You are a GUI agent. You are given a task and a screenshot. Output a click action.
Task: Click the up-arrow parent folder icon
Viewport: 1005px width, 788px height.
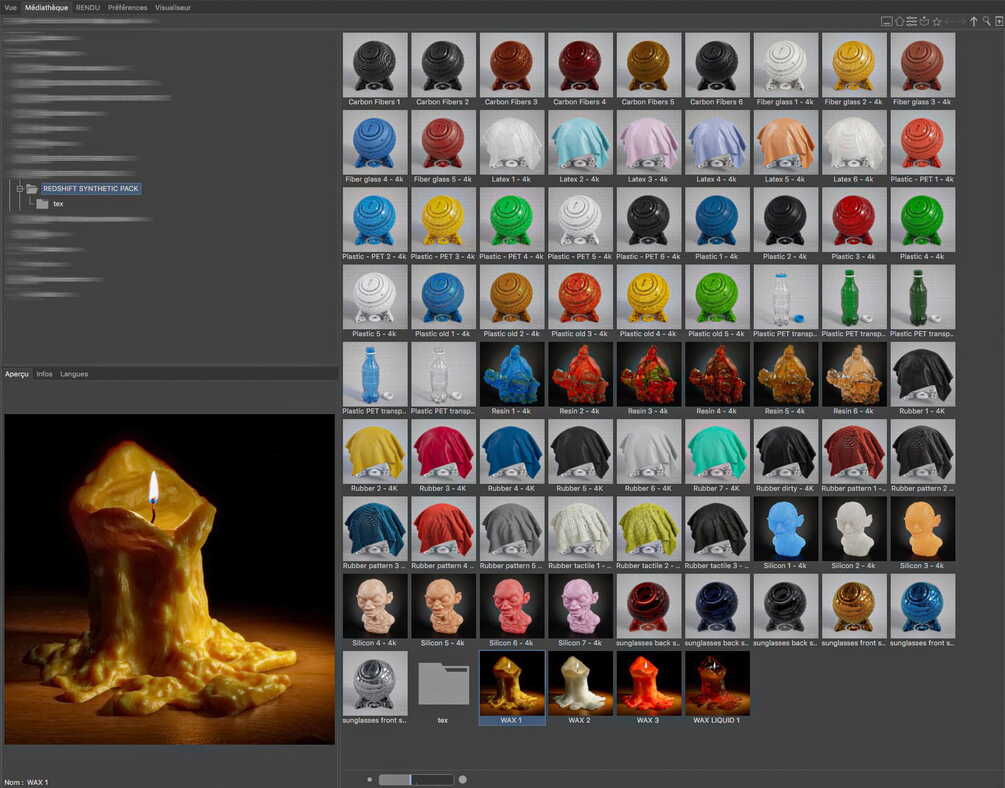click(x=974, y=21)
